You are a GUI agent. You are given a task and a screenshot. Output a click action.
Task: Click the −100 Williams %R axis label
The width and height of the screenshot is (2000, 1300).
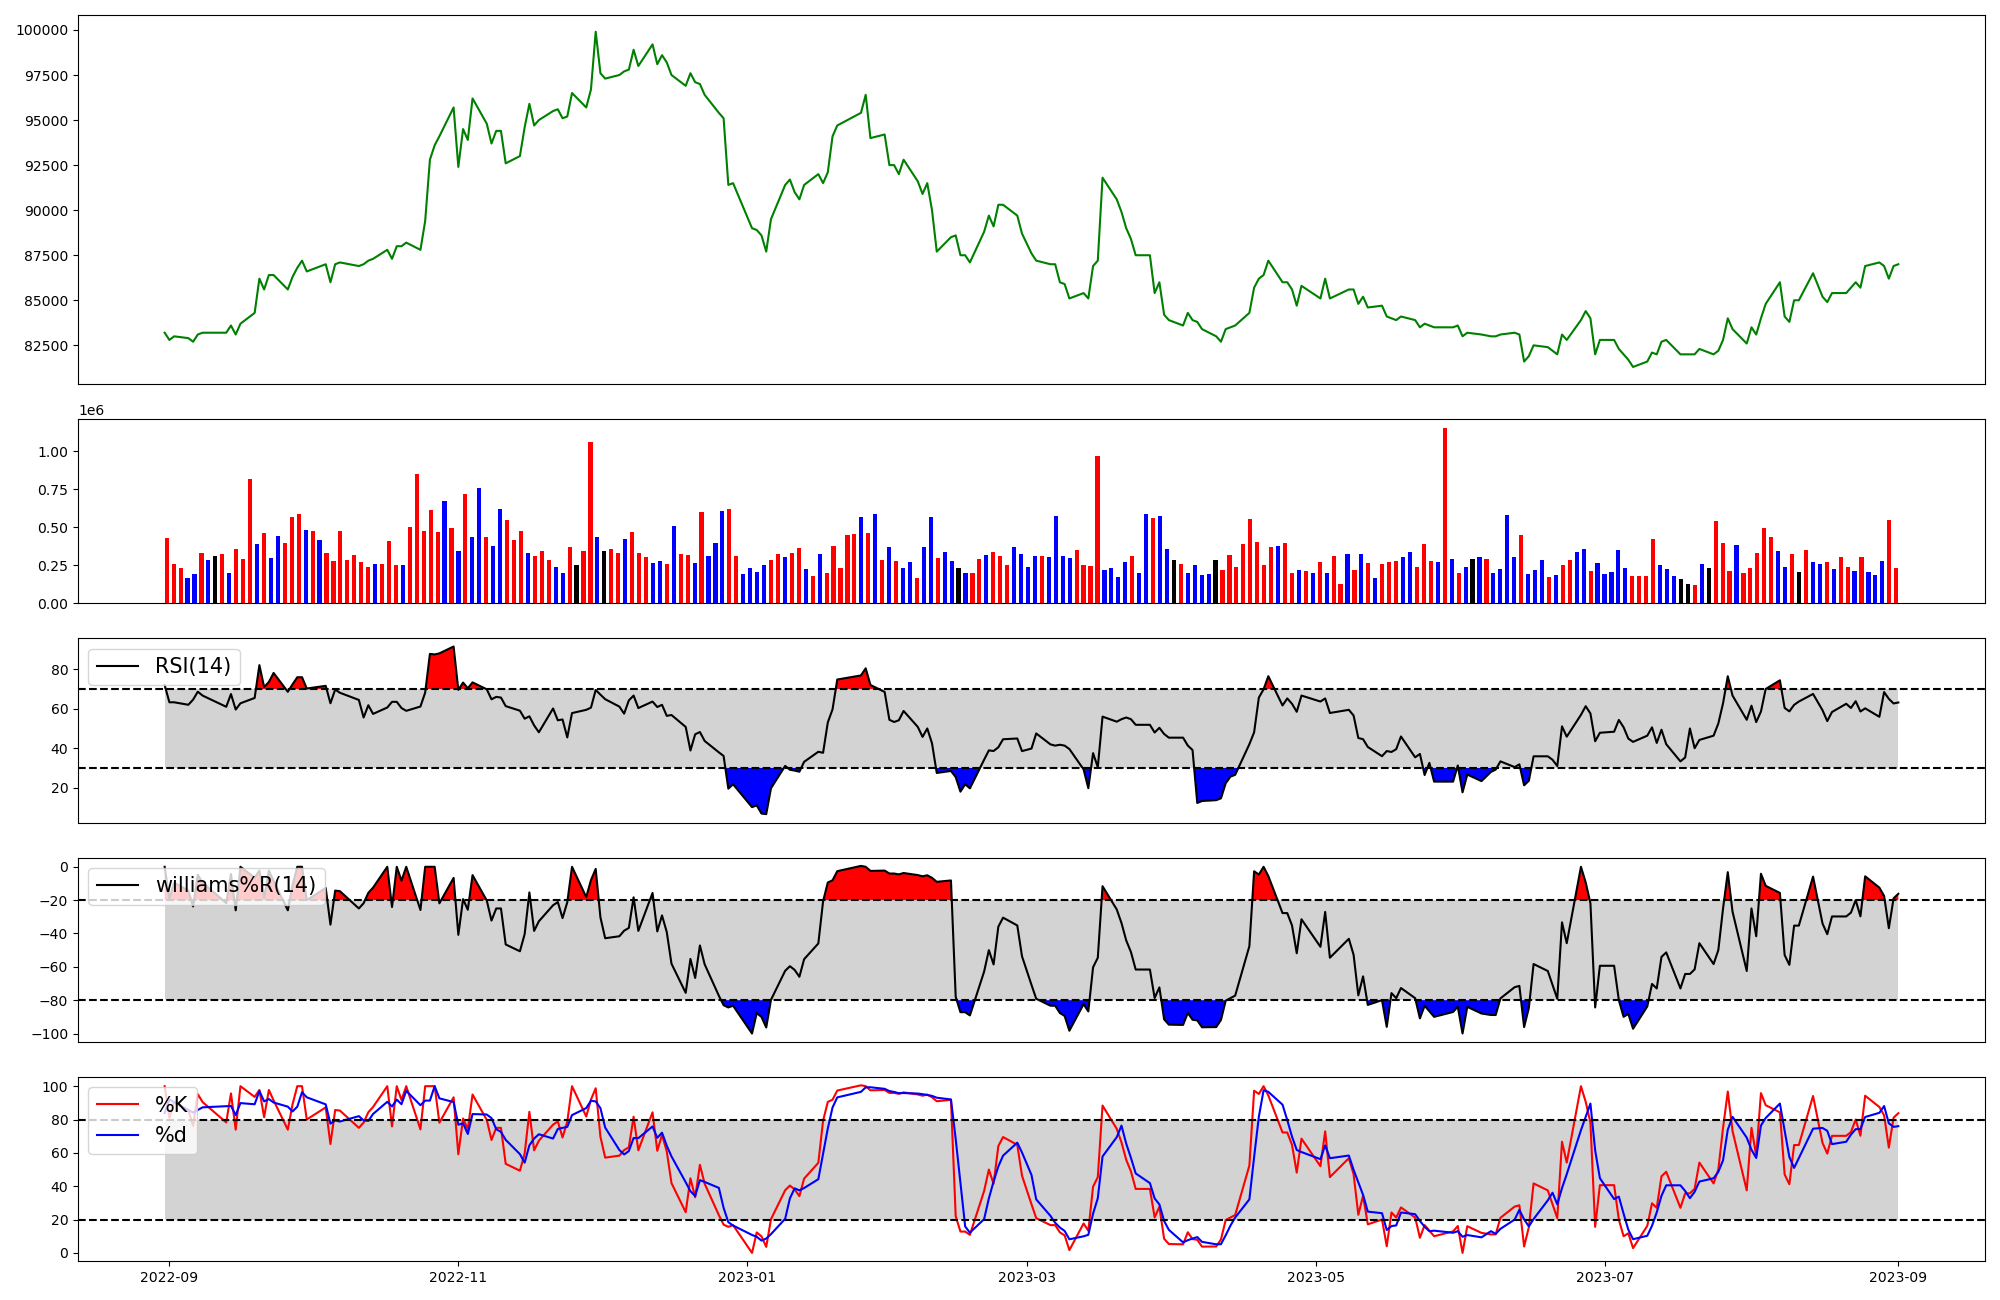[48, 1034]
